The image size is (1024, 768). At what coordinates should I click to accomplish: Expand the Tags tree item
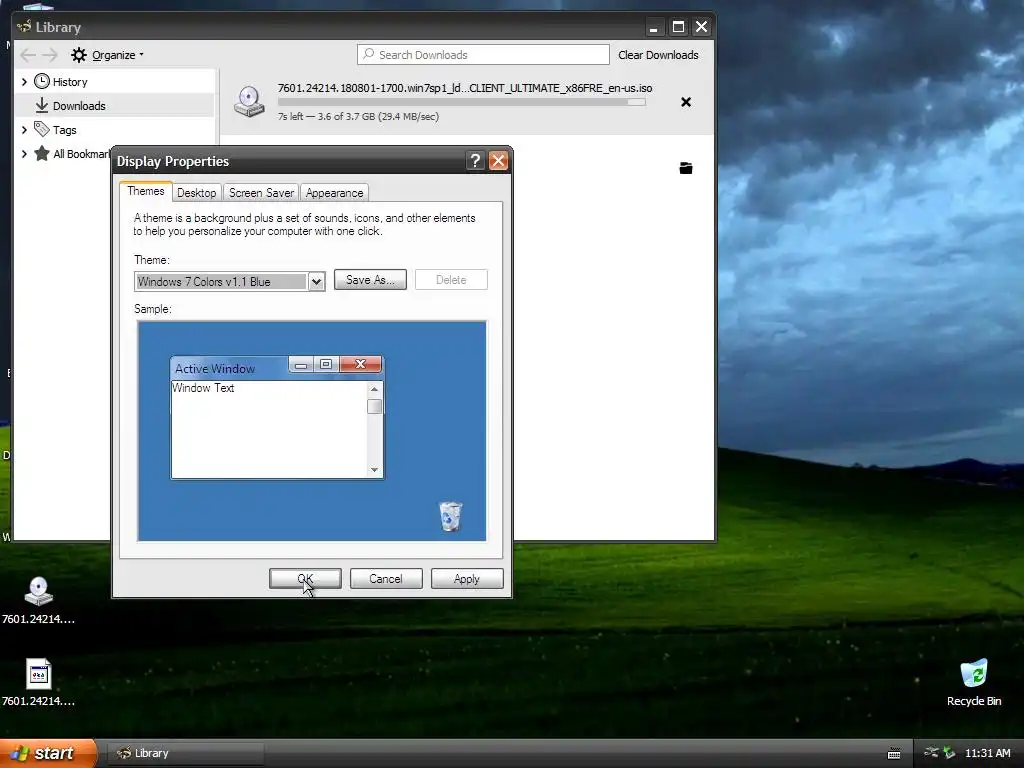pyautogui.click(x=24, y=130)
